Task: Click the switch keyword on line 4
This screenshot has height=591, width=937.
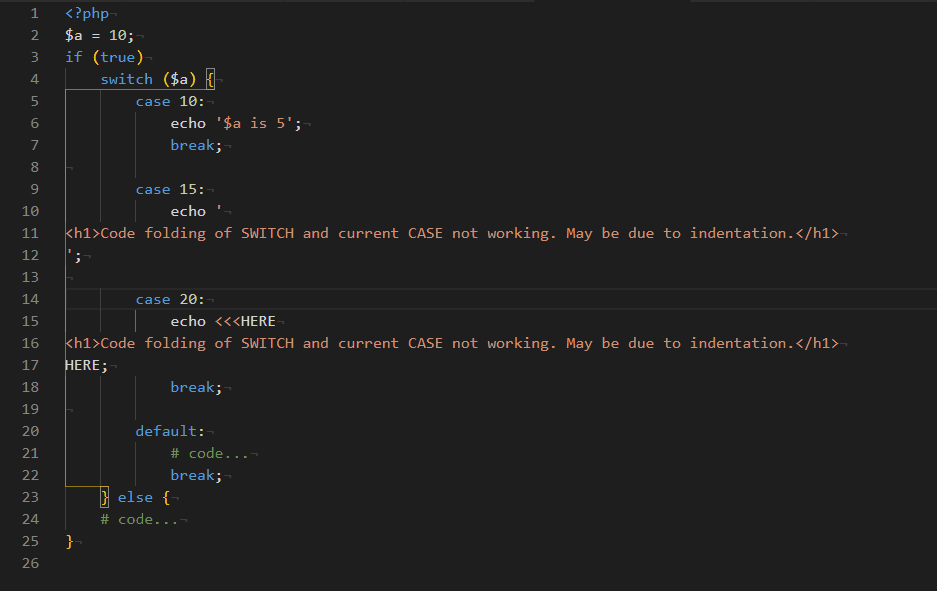Action: click(x=126, y=78)
